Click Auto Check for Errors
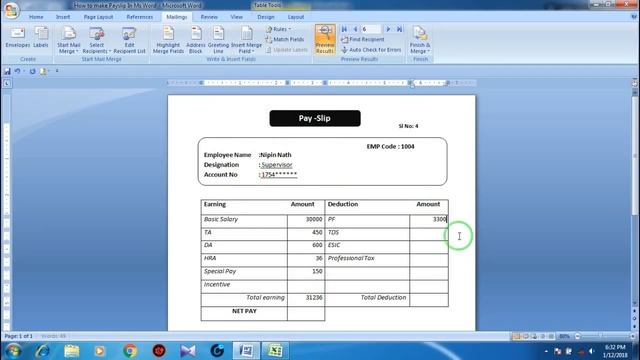Image resolution: width=640 pixels, height=360 pixels. 371,50
